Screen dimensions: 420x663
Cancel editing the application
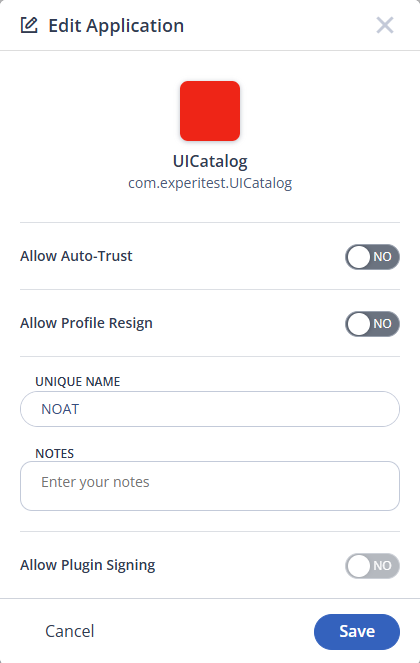click(x=70, y=631)
